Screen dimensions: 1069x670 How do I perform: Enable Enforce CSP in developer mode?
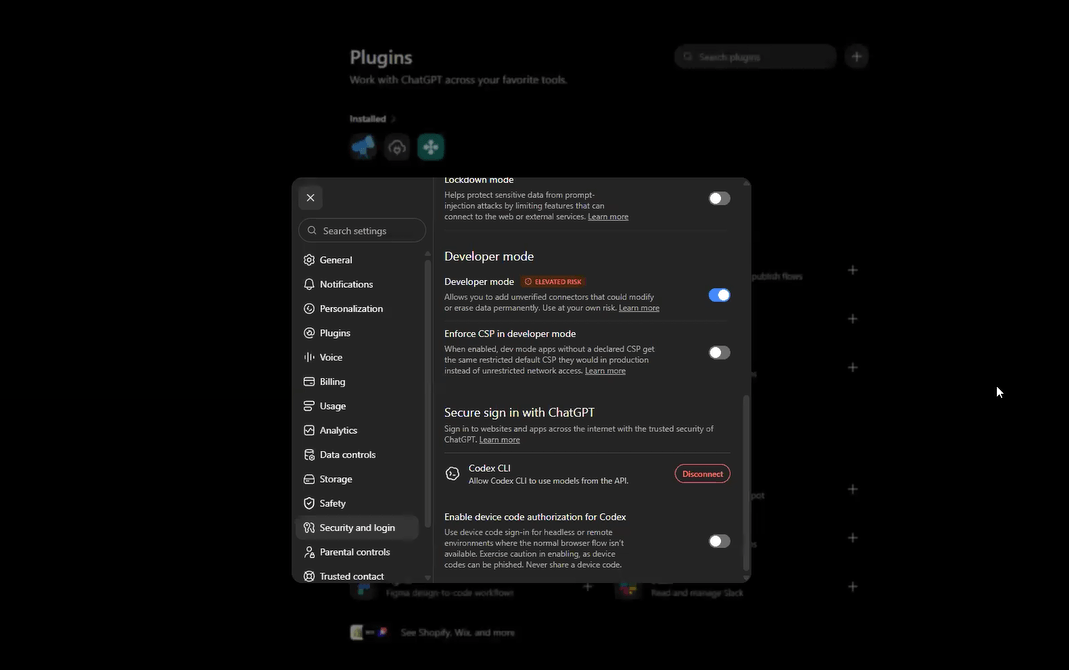719,352
